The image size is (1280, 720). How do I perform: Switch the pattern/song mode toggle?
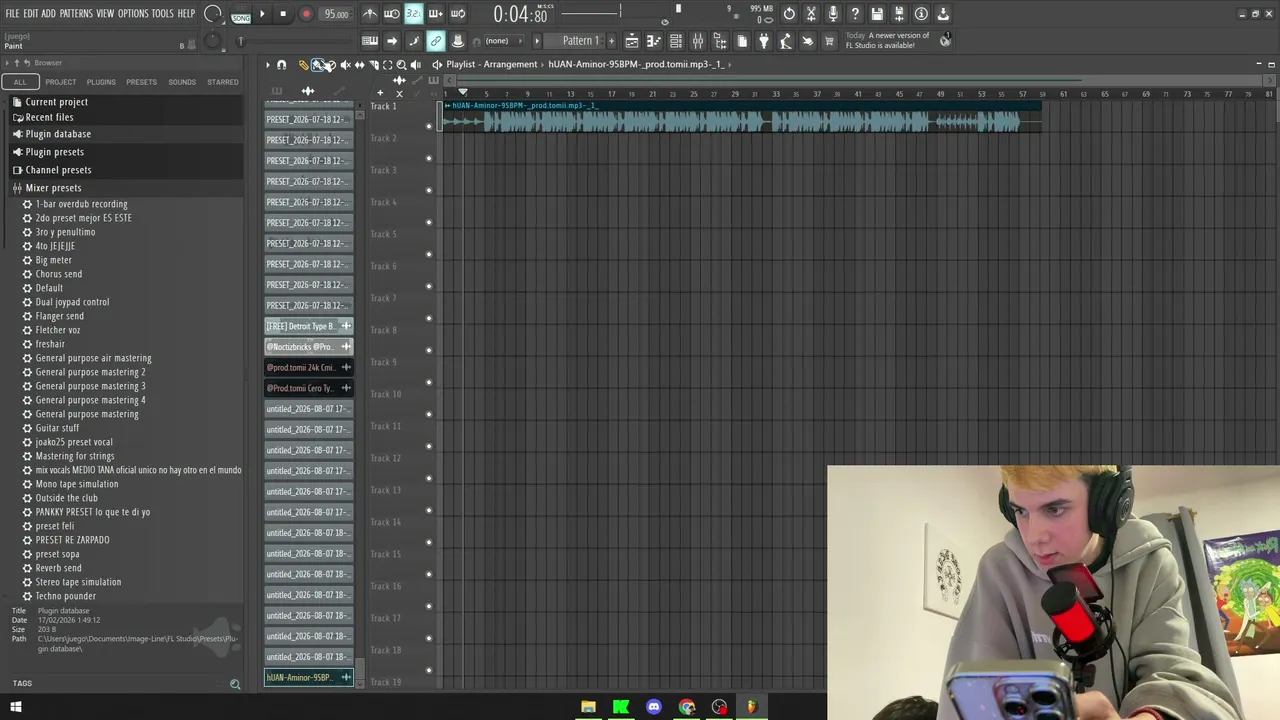coord(241,15)
